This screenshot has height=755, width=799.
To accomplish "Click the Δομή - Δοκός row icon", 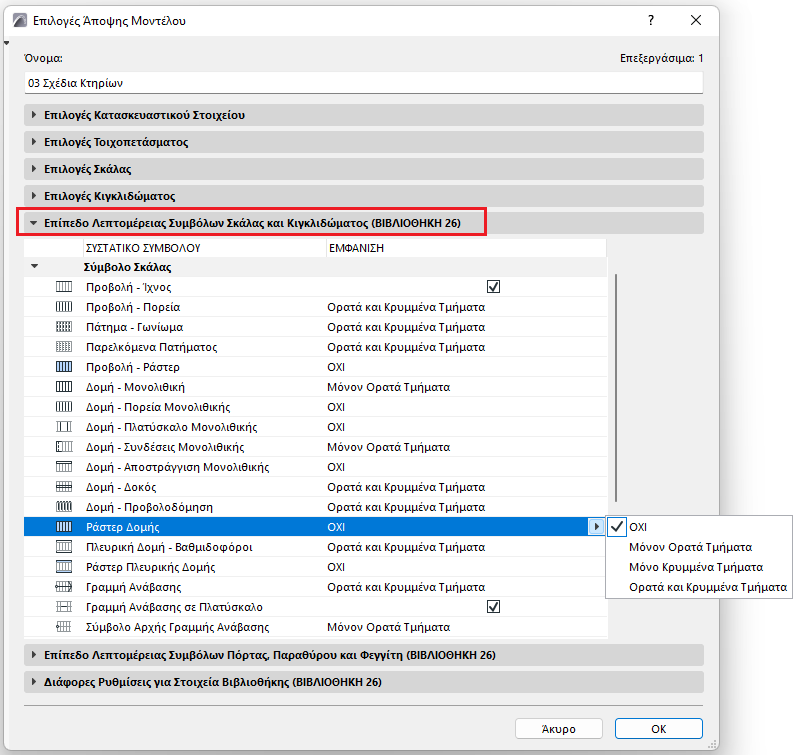I will click(64, 487).
